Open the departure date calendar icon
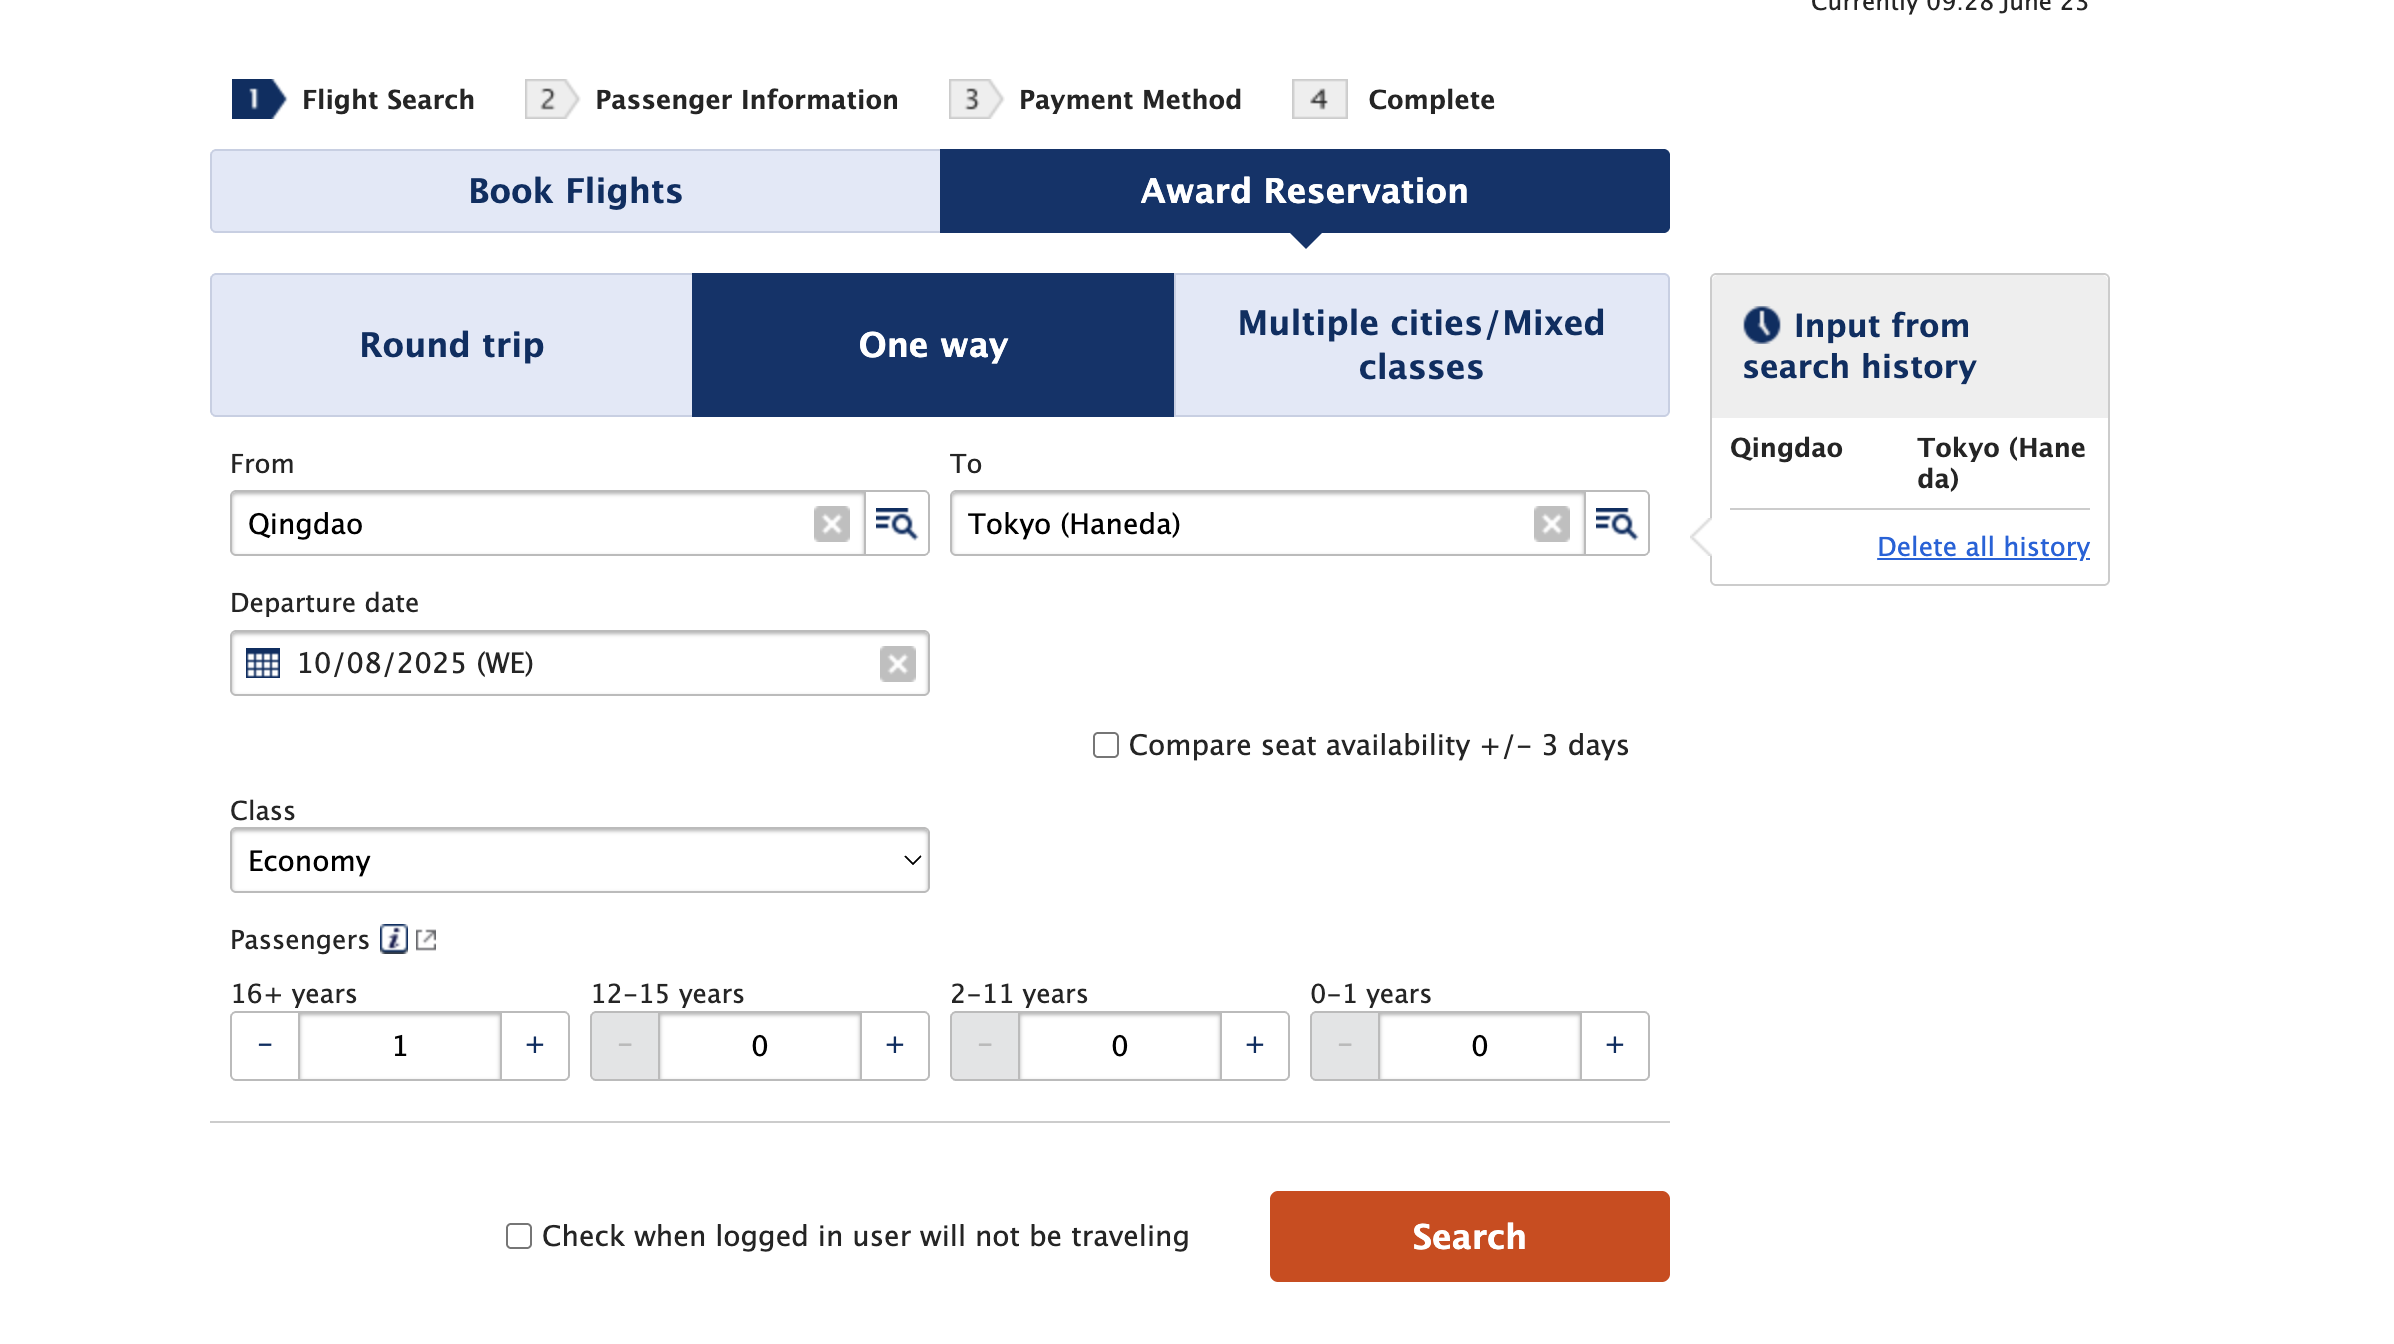 coord(263,664)
